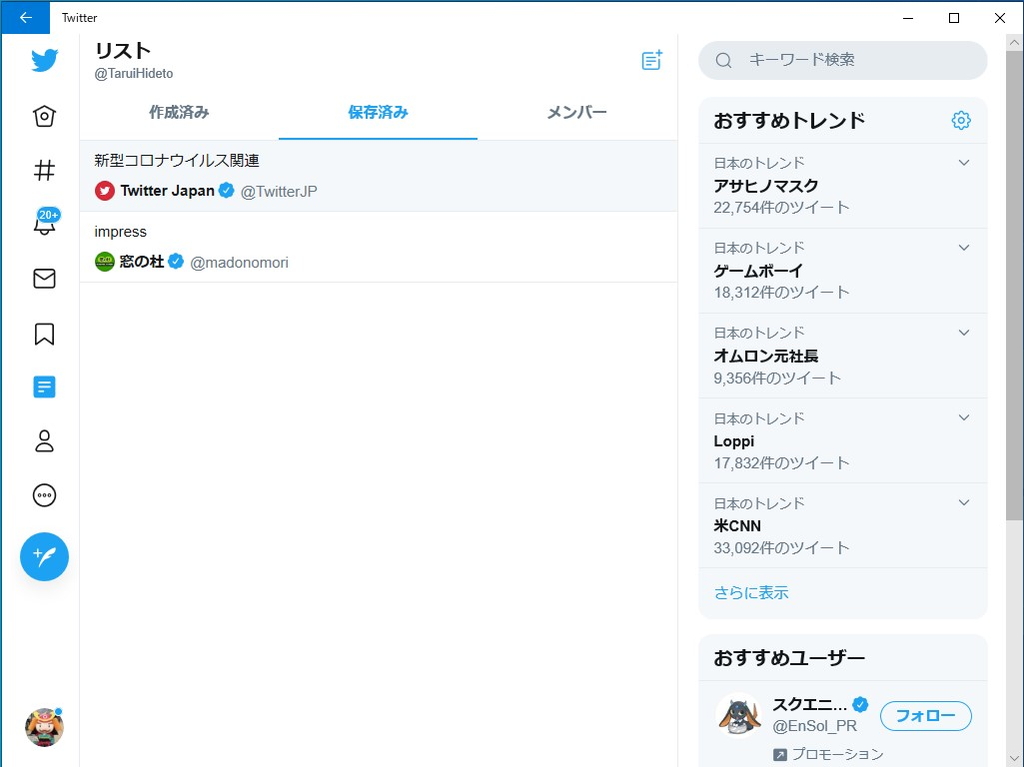Switch to the メンバー tab
This screenshot has height=767, width=1024.
(x=577, y=113)
